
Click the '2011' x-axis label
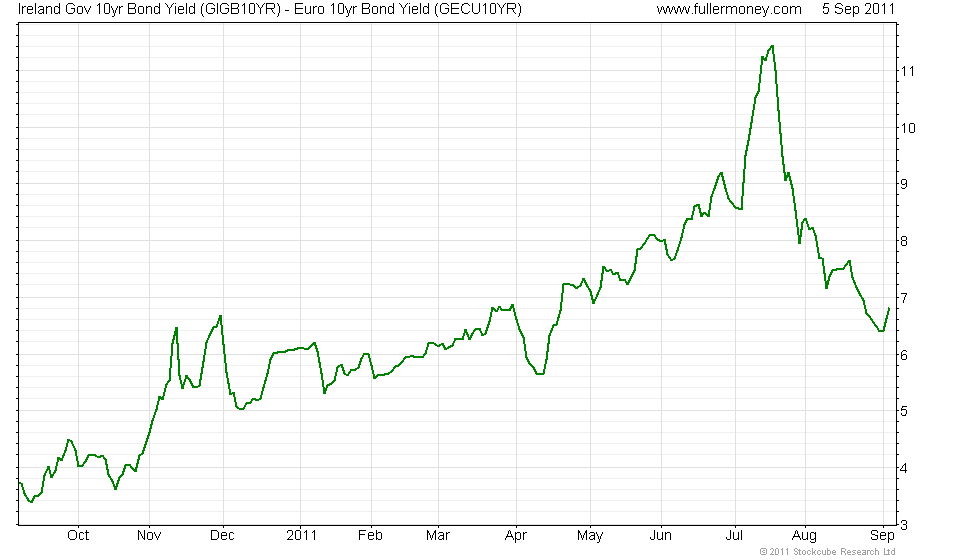(x=302, y=536)
